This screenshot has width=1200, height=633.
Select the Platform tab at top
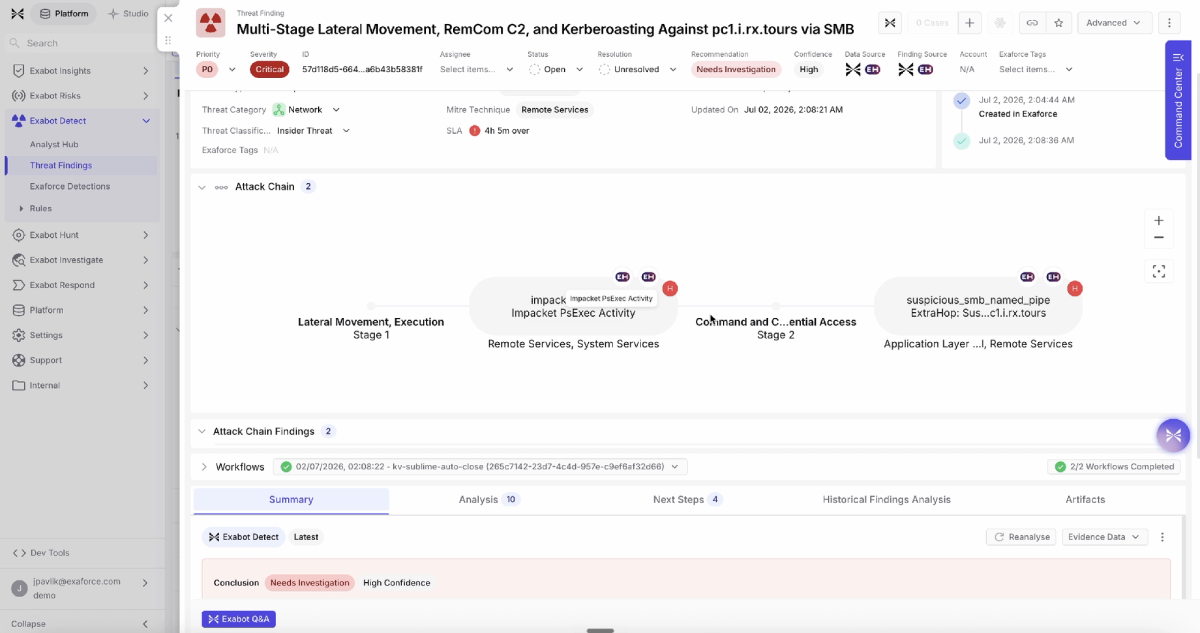[64, 14]
